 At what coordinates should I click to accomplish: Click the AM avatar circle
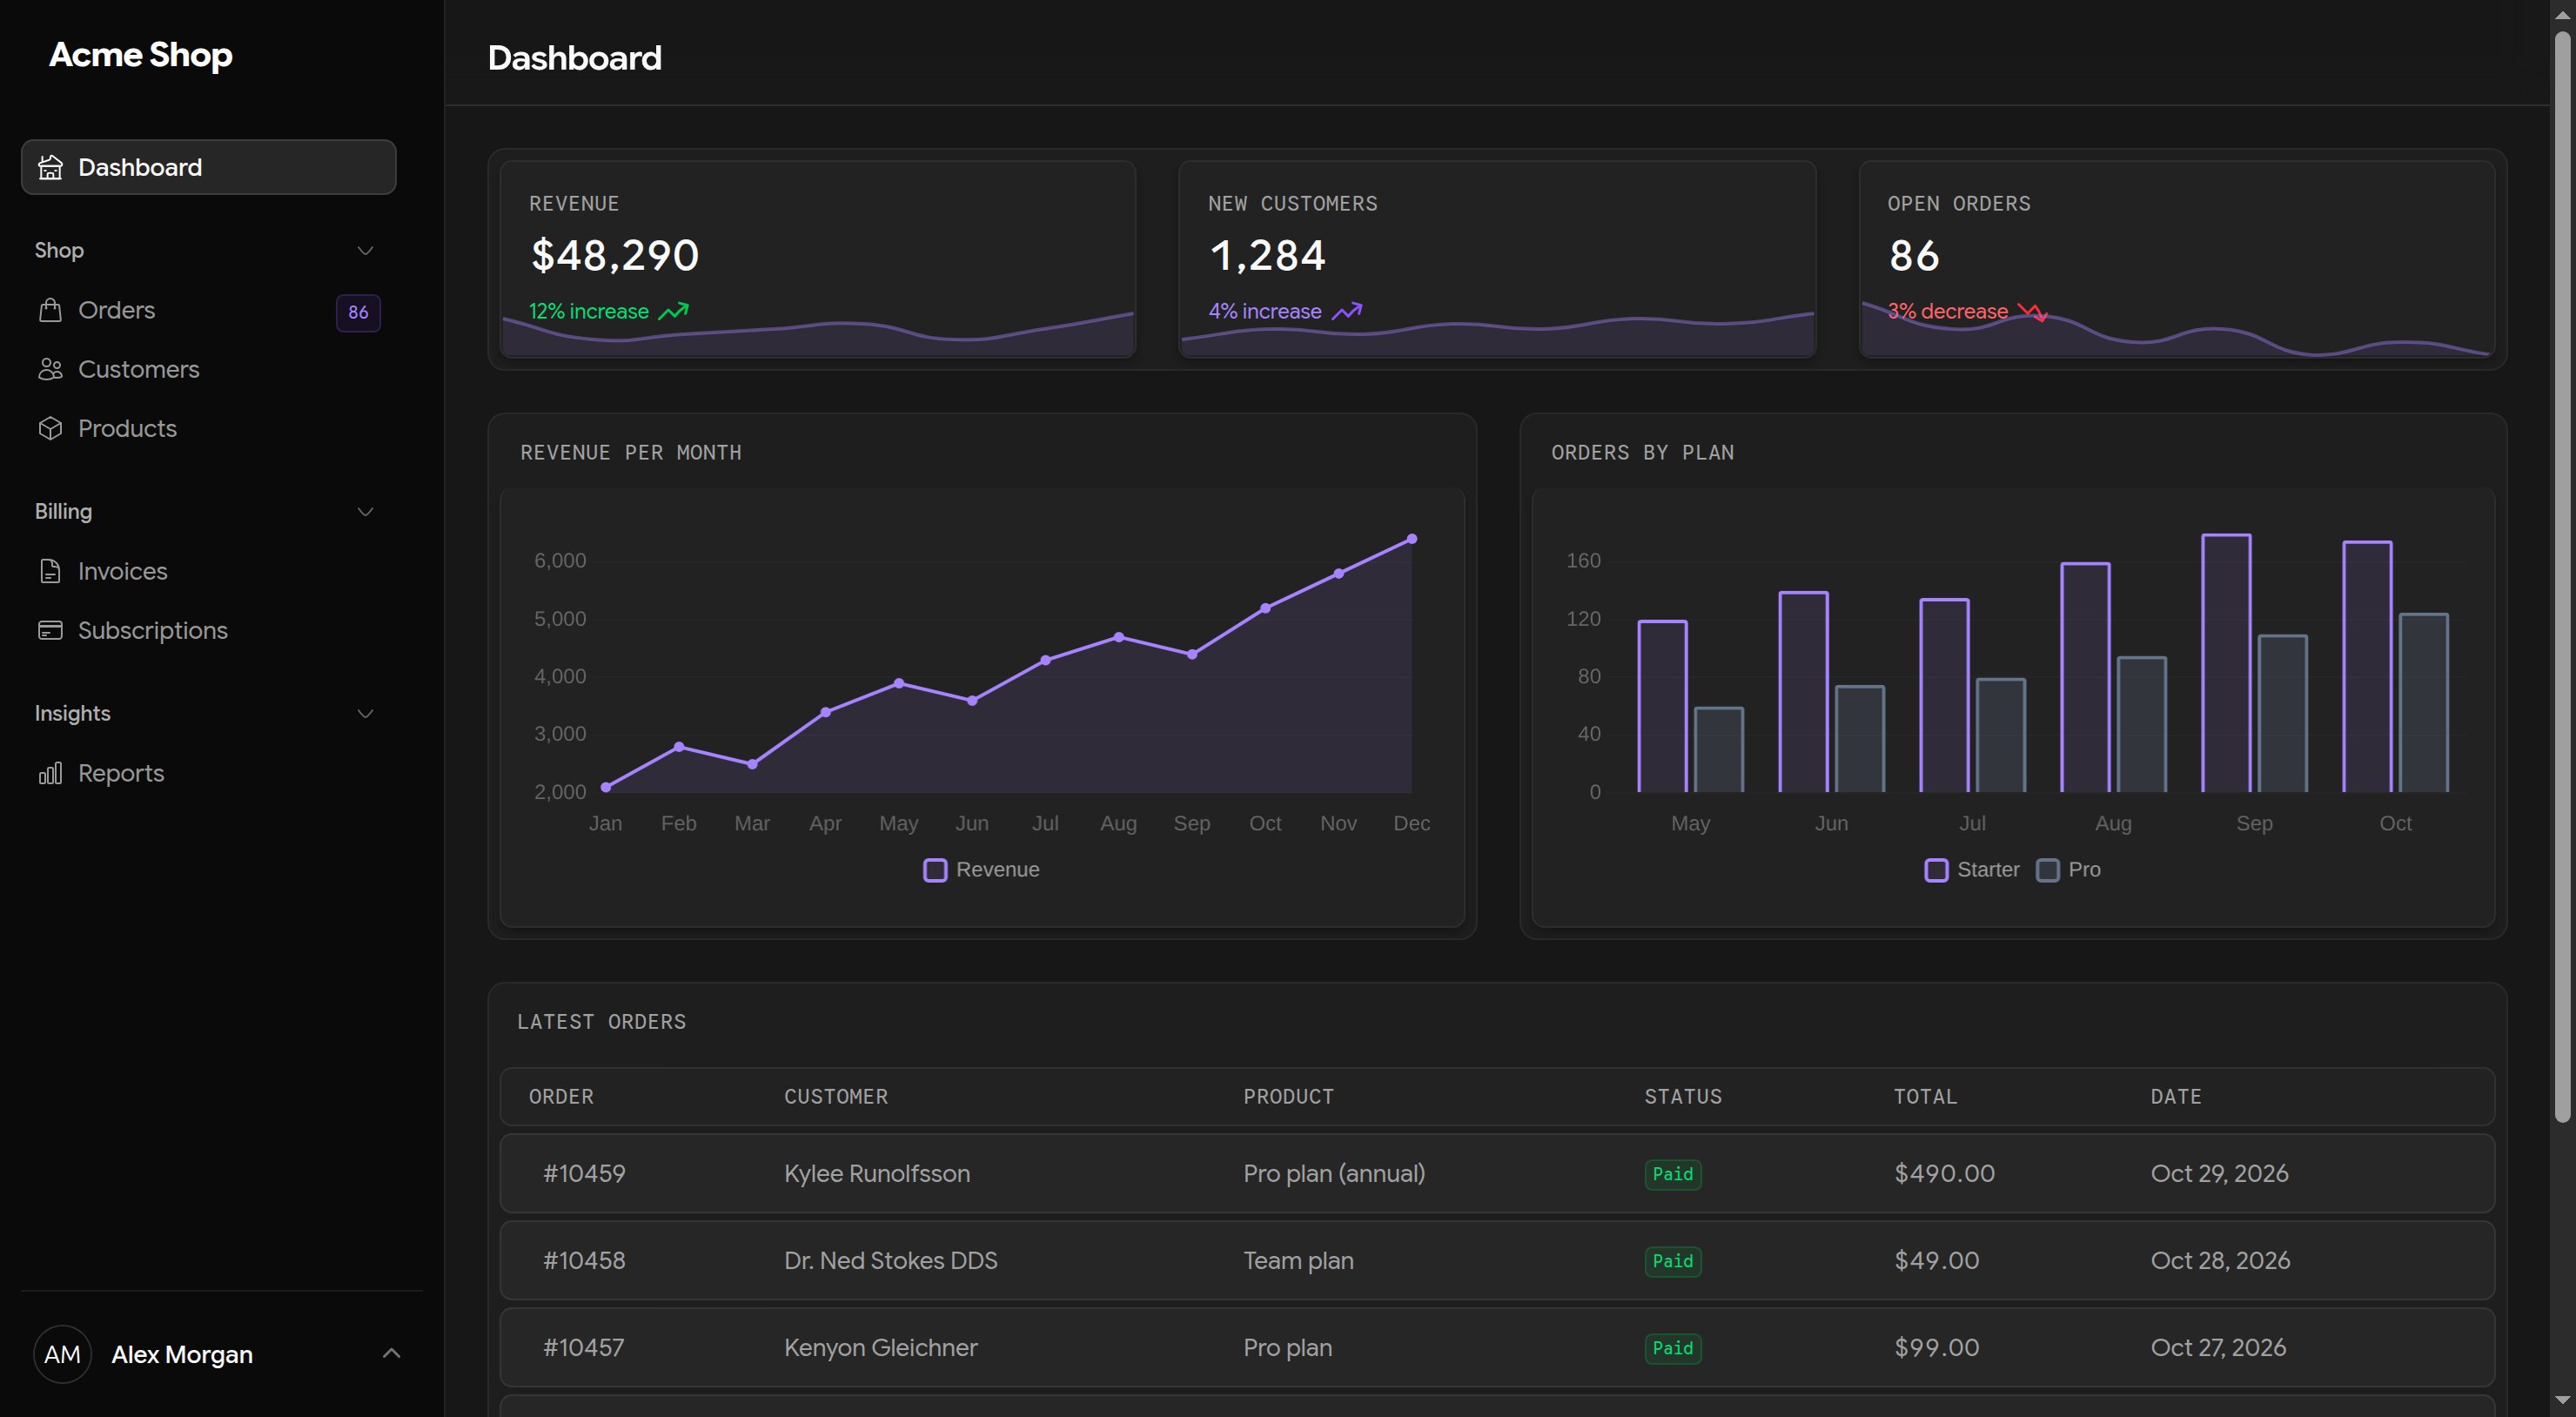click(62, 1354)
